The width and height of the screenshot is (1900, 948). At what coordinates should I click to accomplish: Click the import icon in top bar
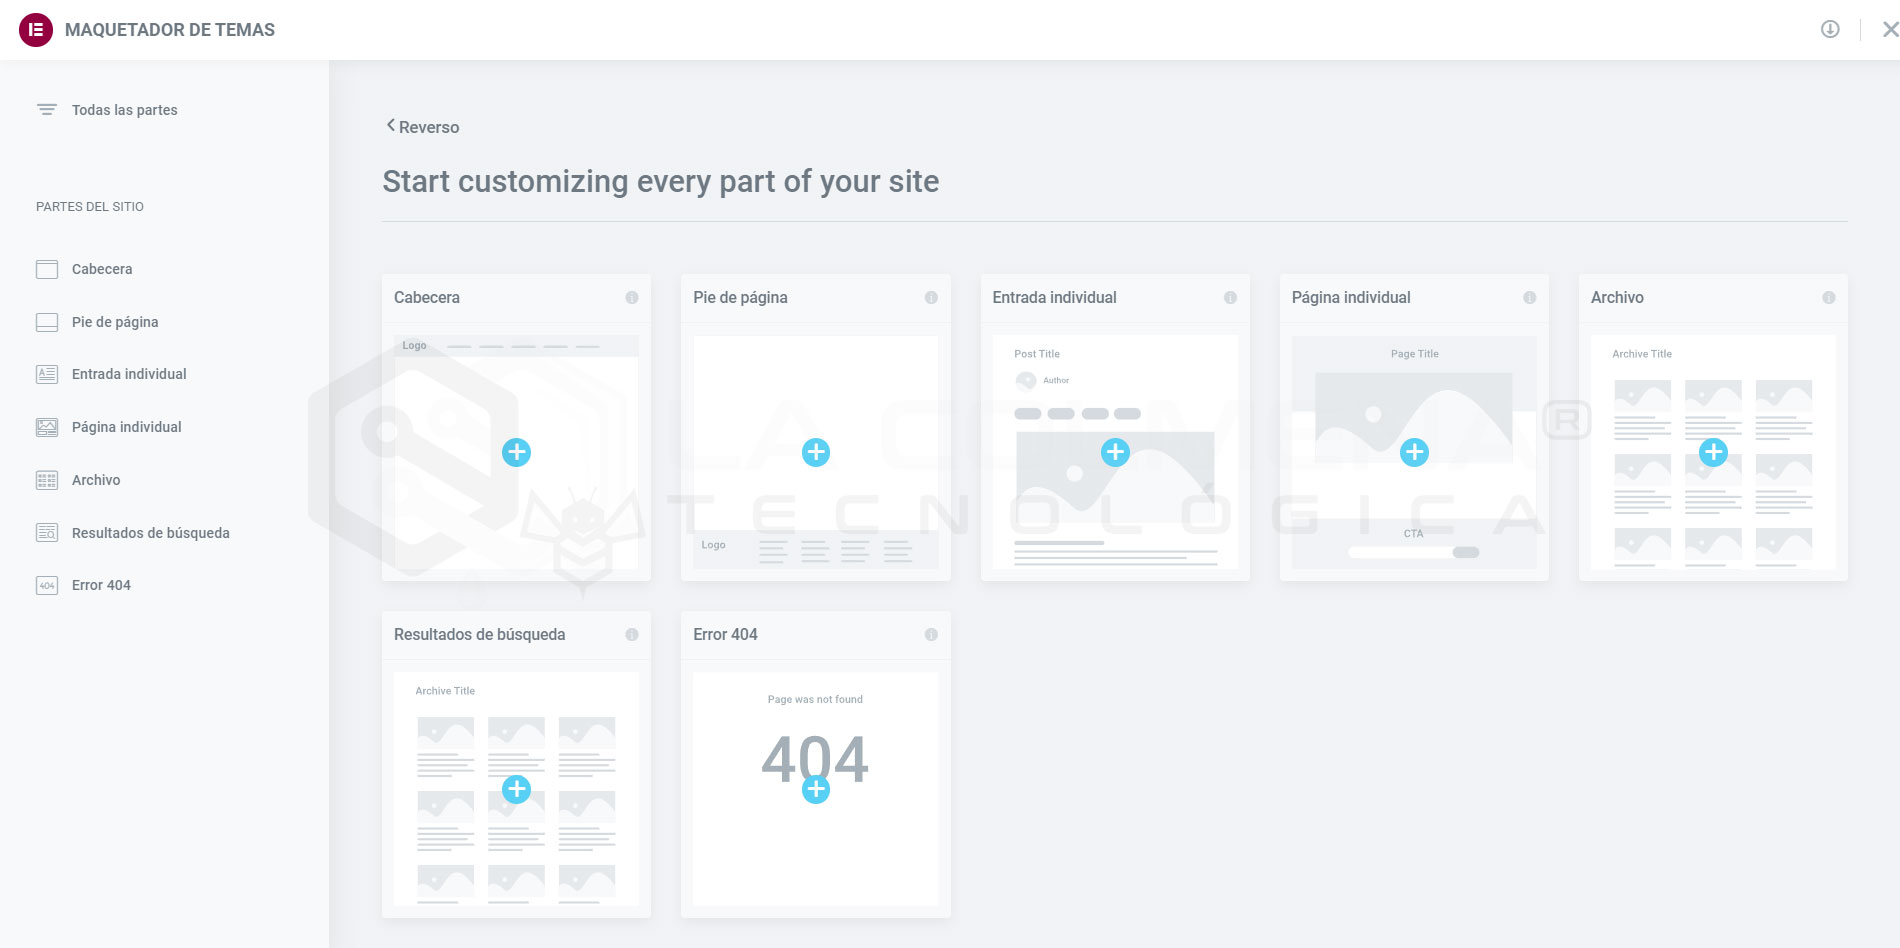pos(1829,29)
